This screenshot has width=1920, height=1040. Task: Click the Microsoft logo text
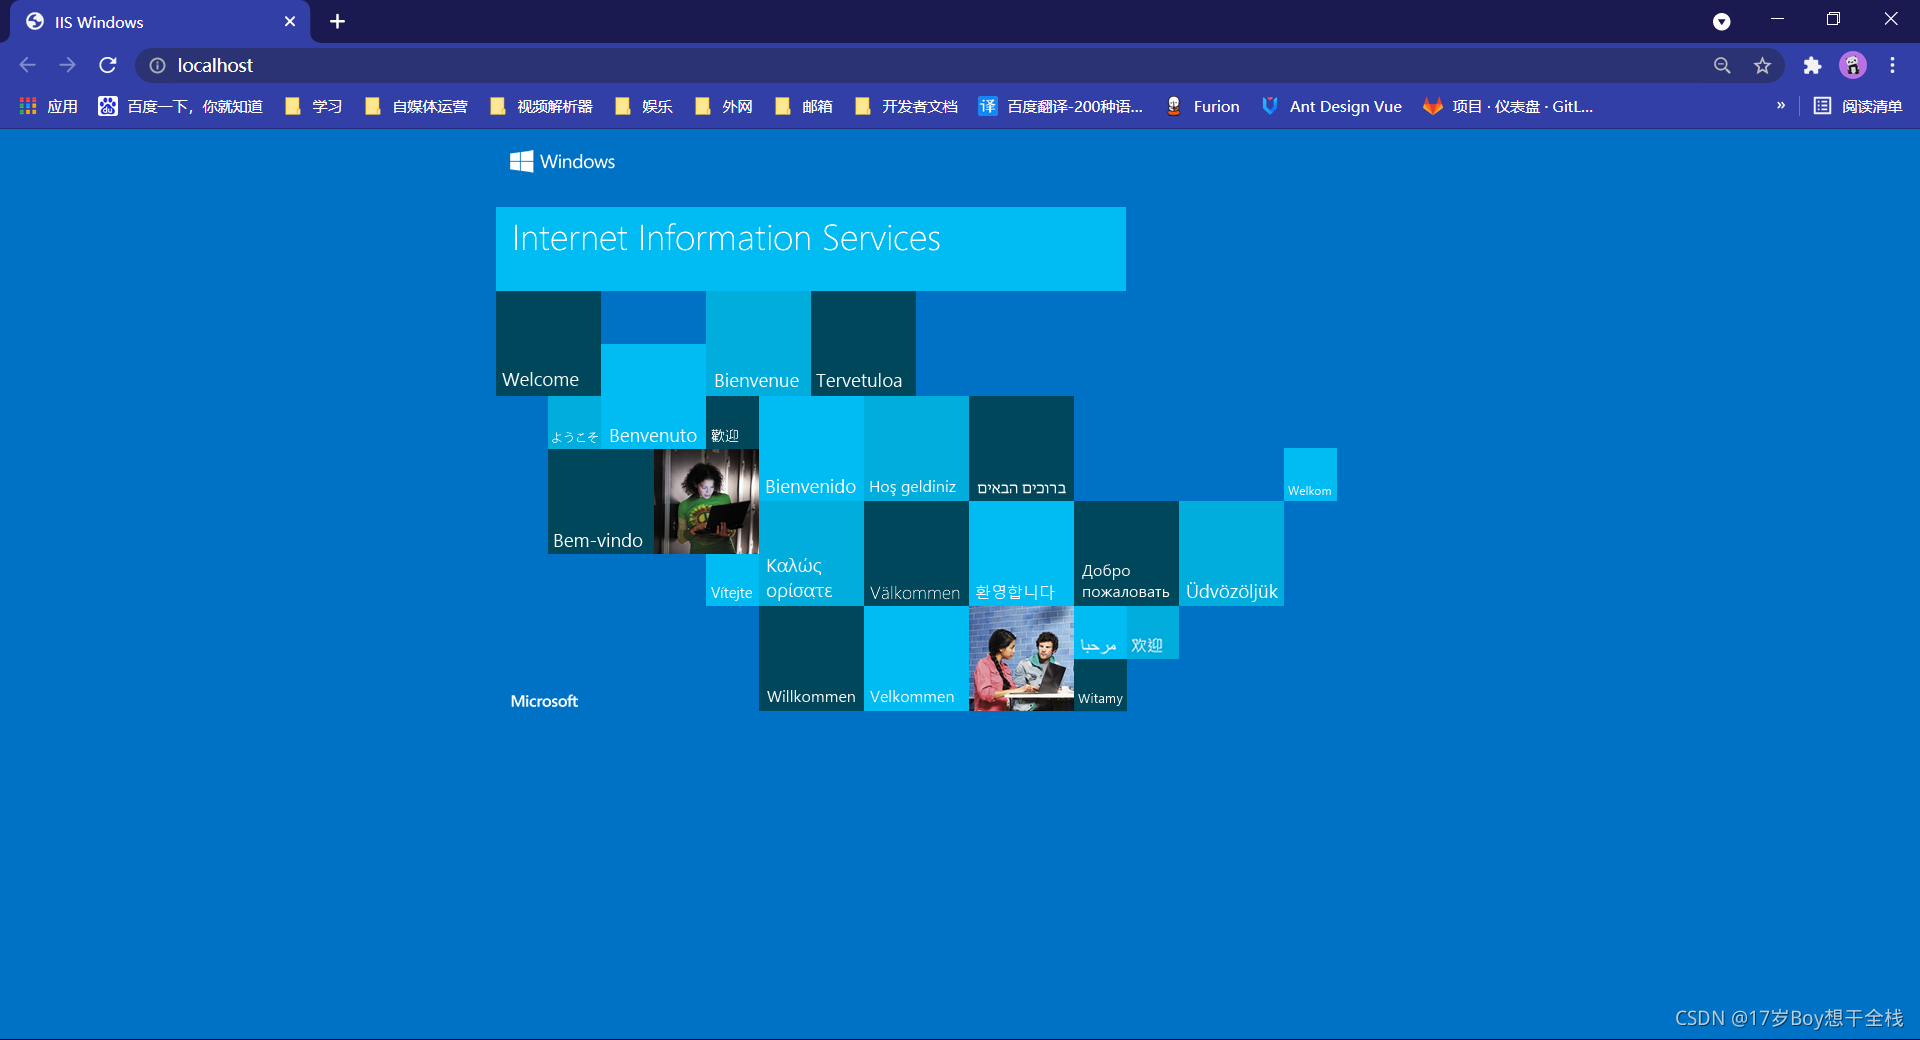(544, 701)
